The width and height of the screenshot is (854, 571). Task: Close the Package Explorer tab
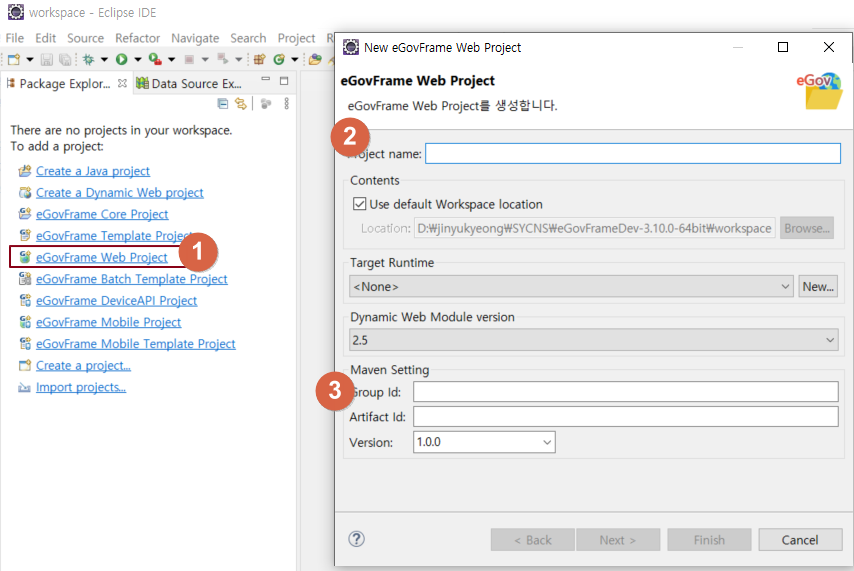click(122, 83)
